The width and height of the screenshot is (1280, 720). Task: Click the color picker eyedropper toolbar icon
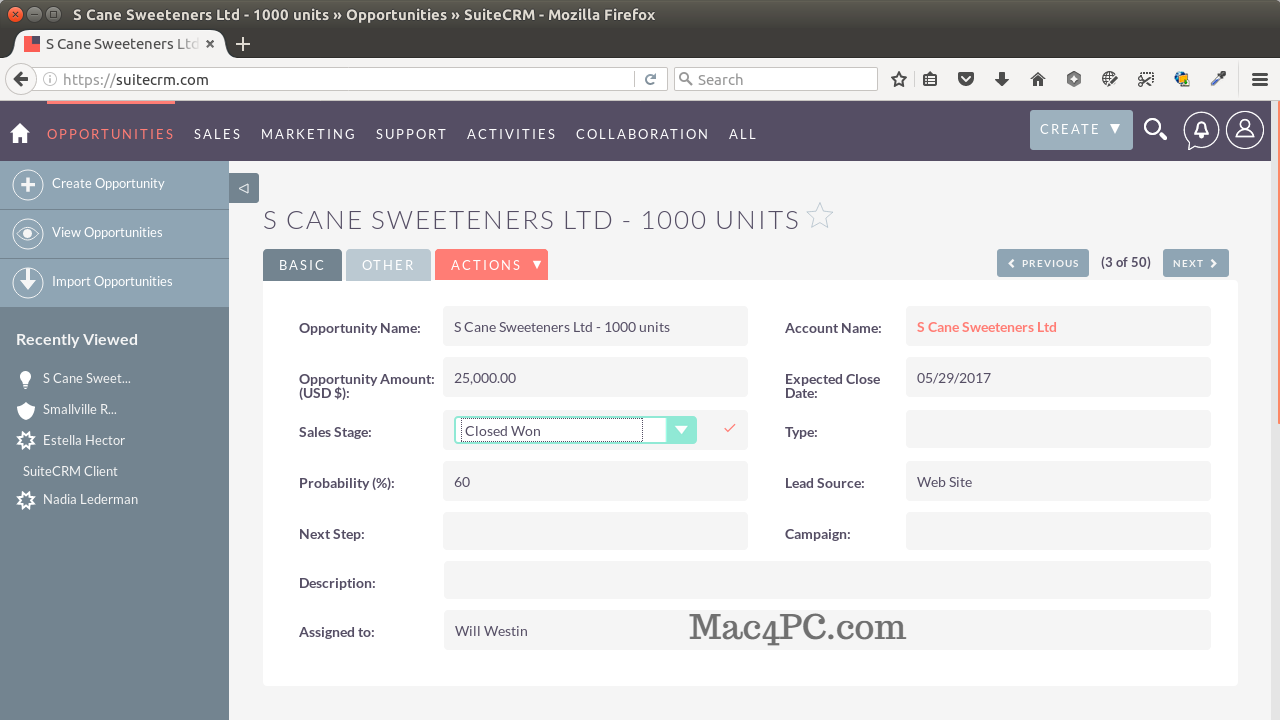tap(1218, 79)
